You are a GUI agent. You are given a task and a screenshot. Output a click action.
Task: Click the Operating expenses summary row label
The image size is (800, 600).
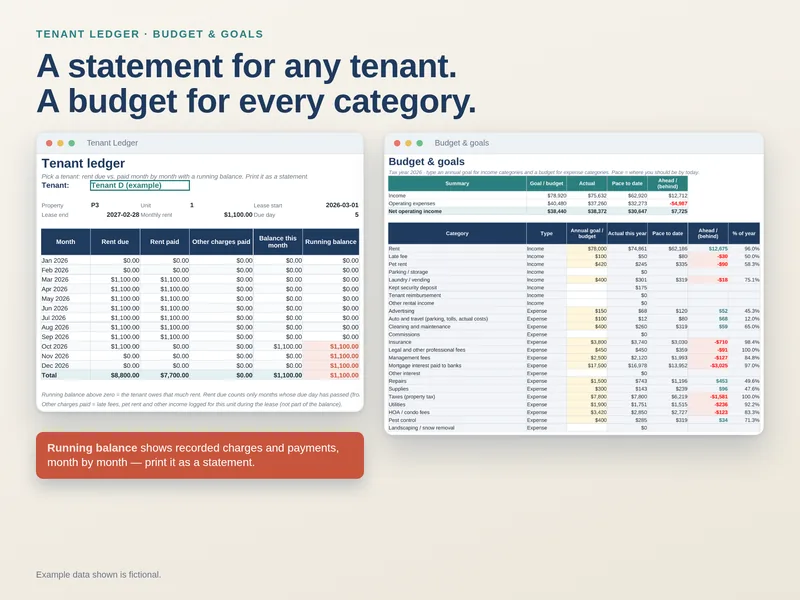(412, 204)
